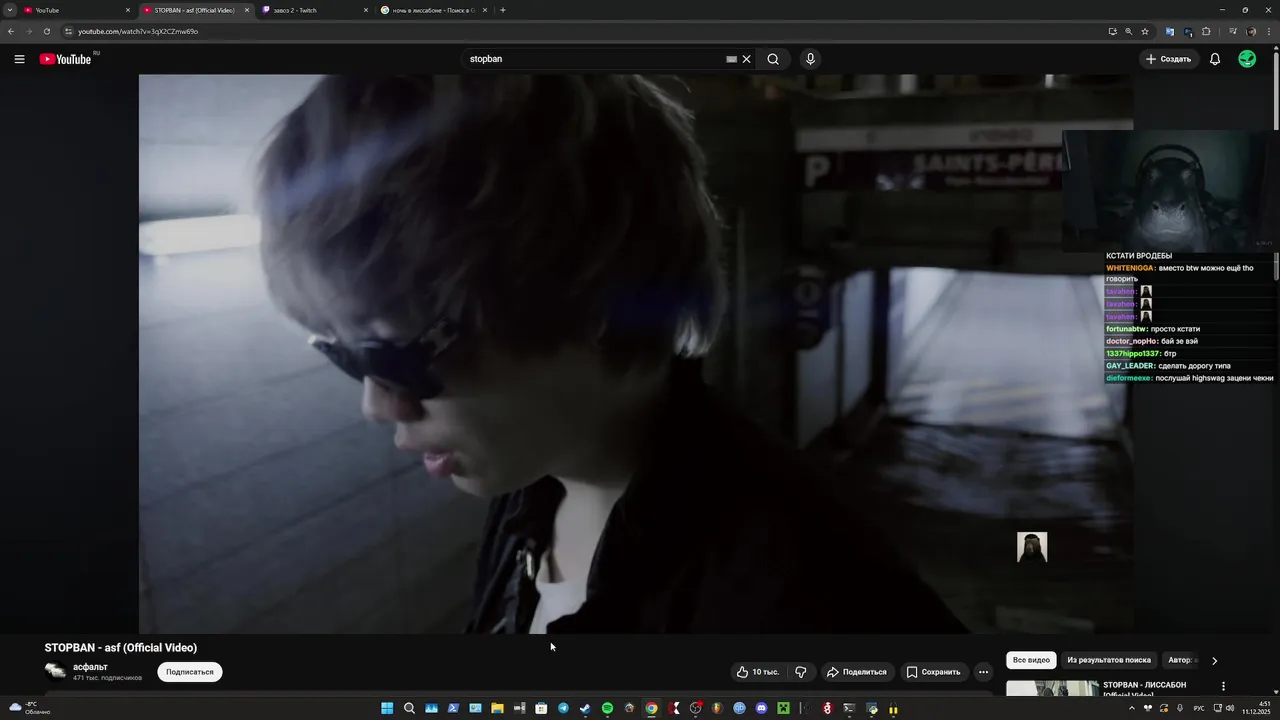The image size is (1280, 720).
Task: Click the install/cast screen icon in address bar
Action: pos(1112,31)
